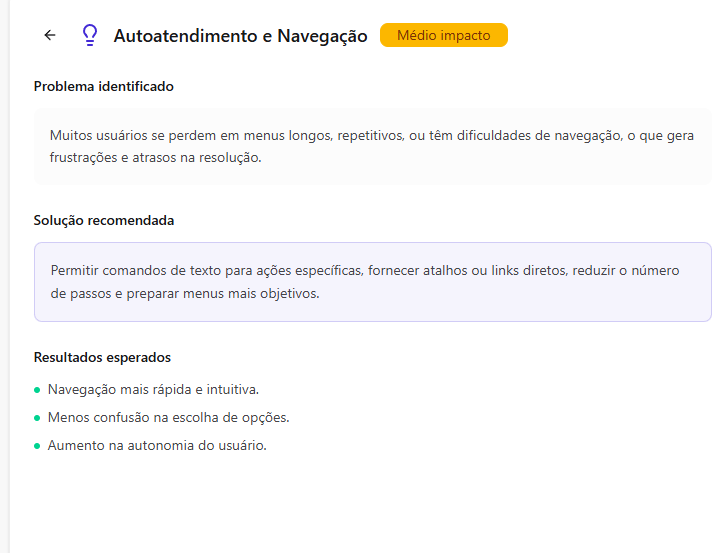Click the 'de passos e preparar menus' line
Image resolution: width=724 pixels, height=553 pixels.
(x=185, y=294)
